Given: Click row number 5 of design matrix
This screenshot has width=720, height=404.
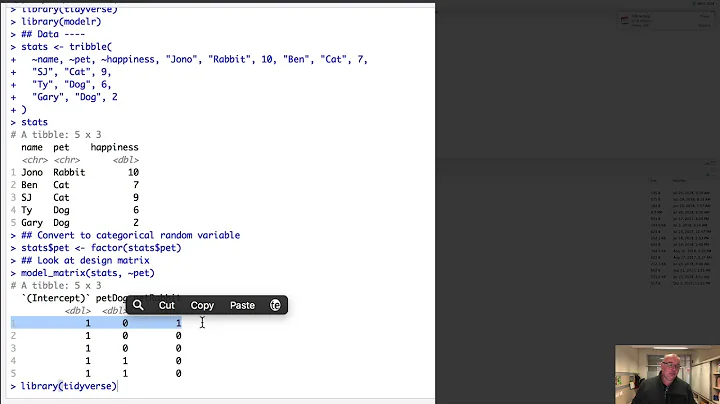Looking at the screenshot, I should 13,374.
